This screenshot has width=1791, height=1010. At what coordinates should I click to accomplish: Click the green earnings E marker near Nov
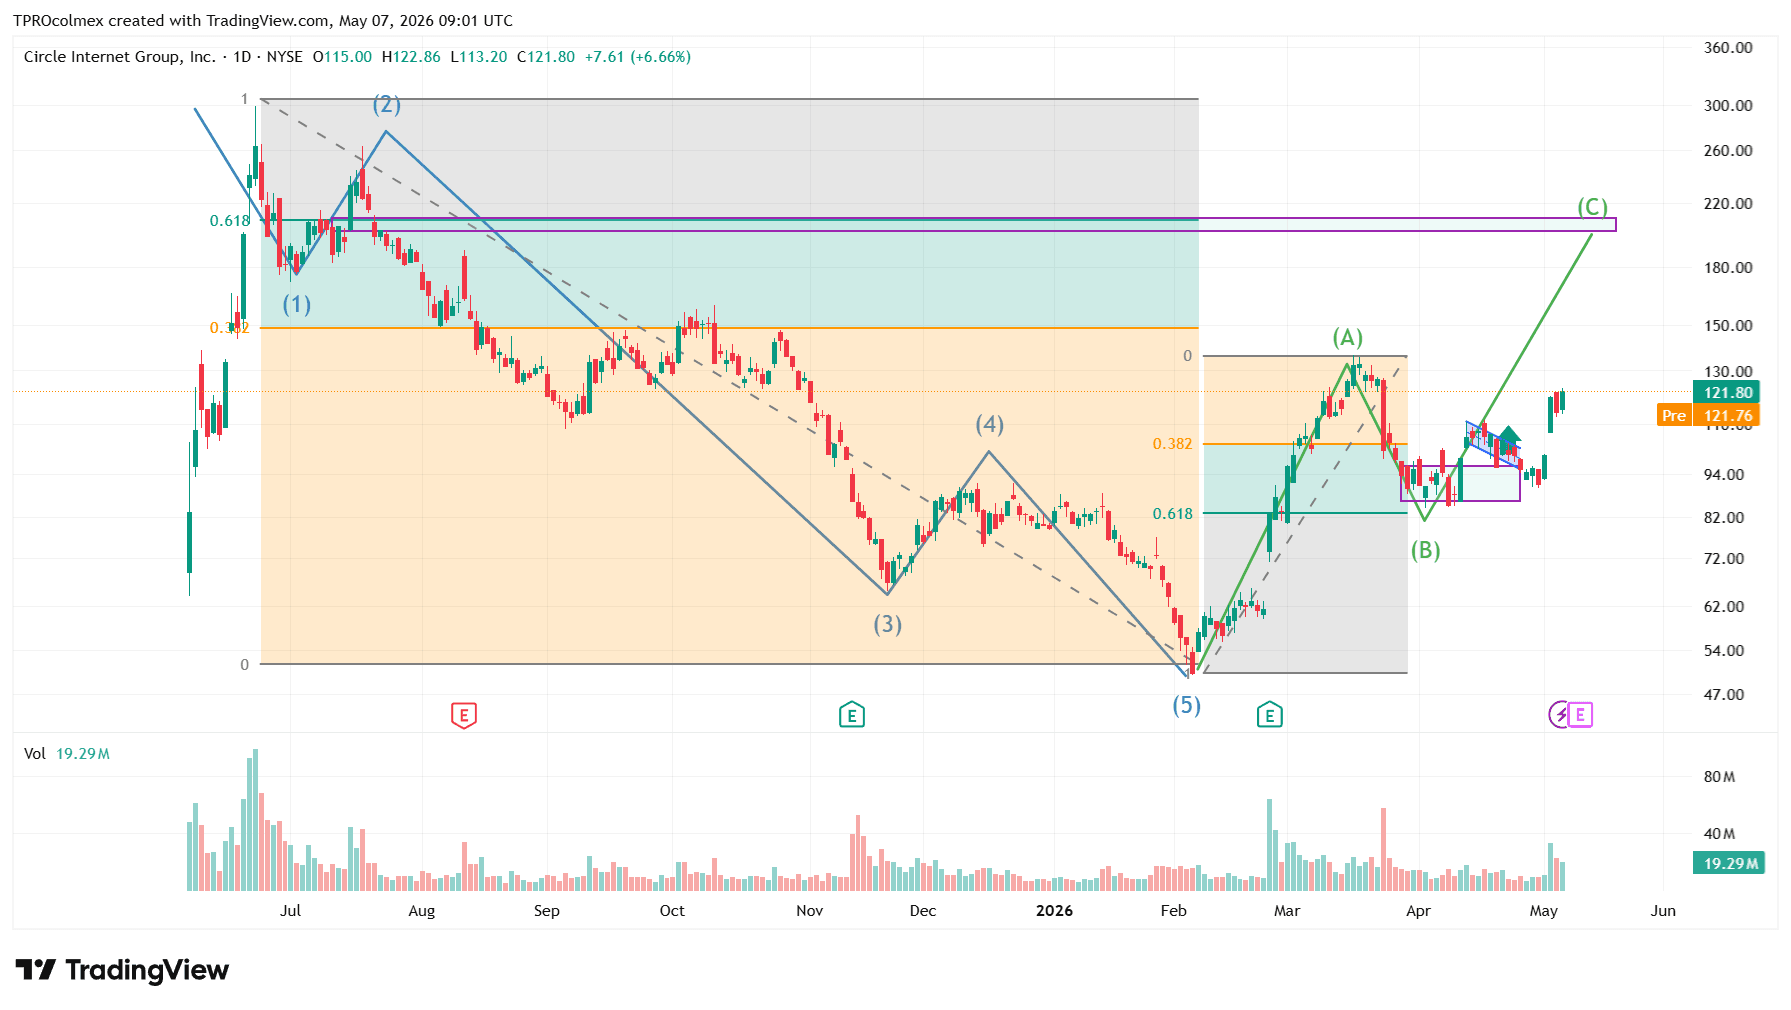pyautogui.click(x=851, y=715)
